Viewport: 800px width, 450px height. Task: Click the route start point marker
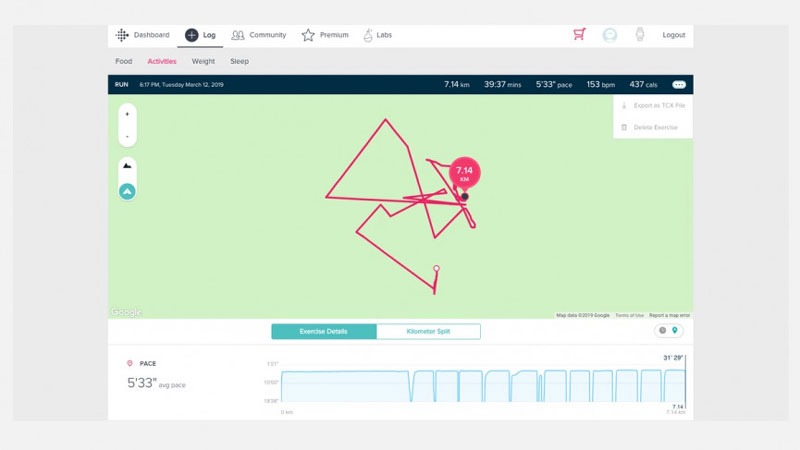pos(436,268)
